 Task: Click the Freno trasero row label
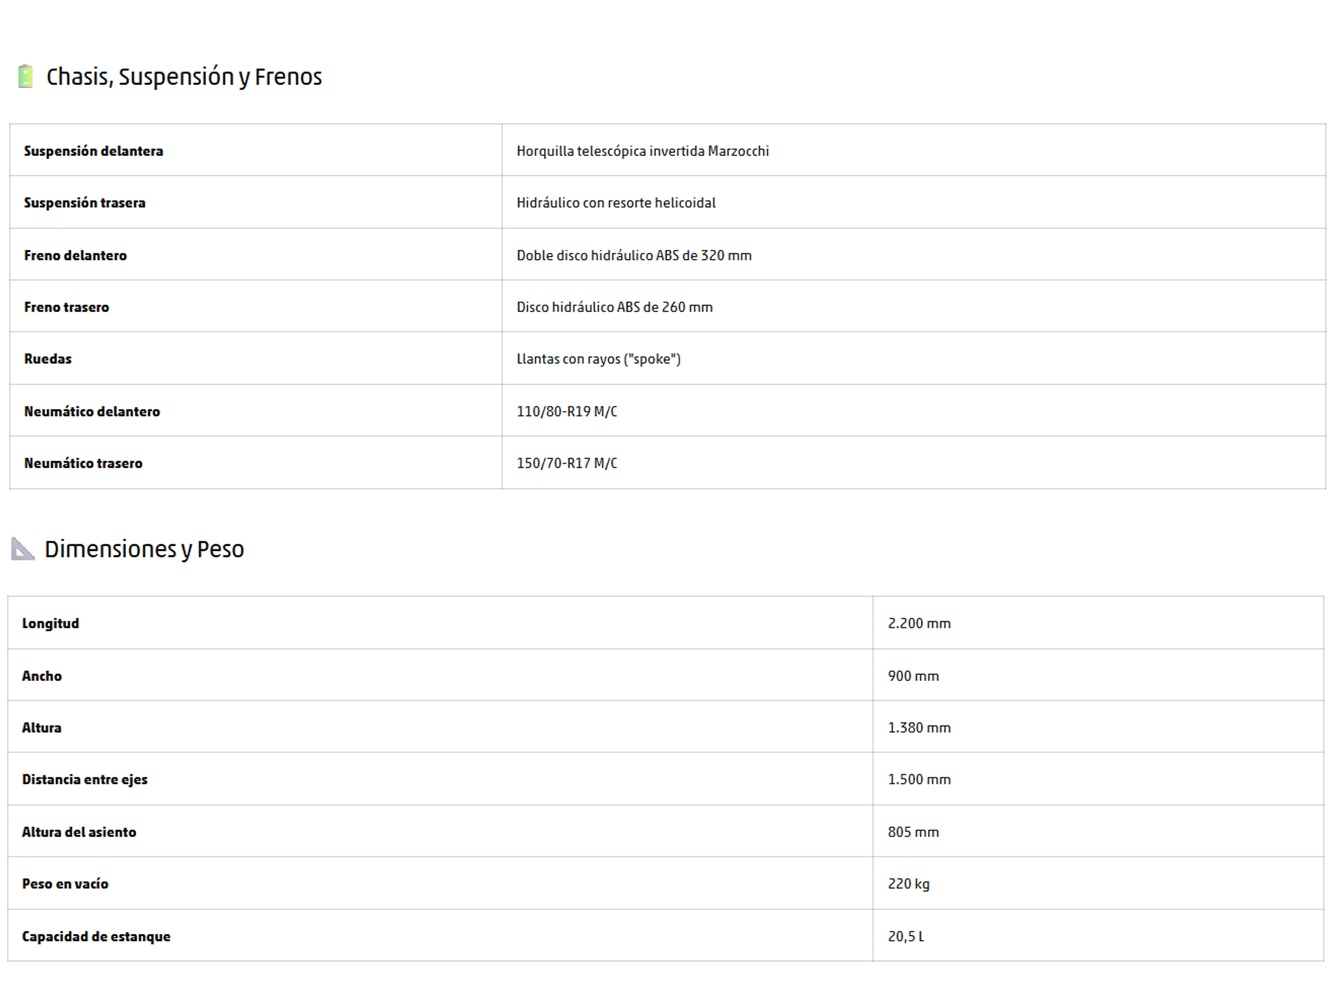tap(67, 307)
